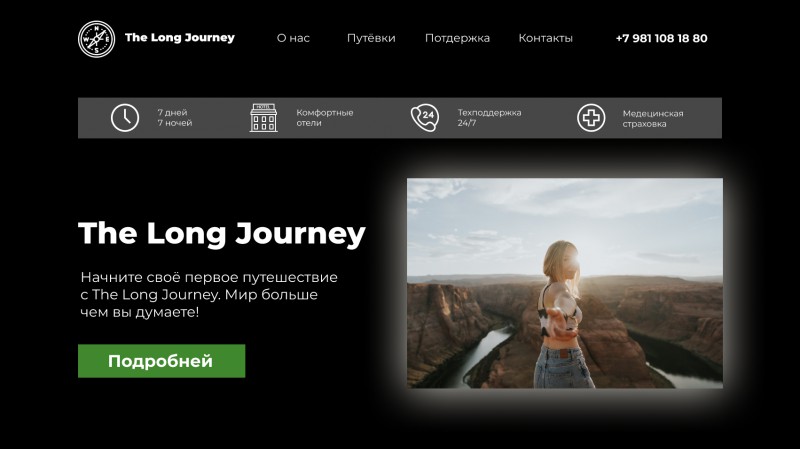This screenshot has width=800, height=449.
Task: Click the Начните своё первое путешествие paragraph
Action: click(209, 295)
